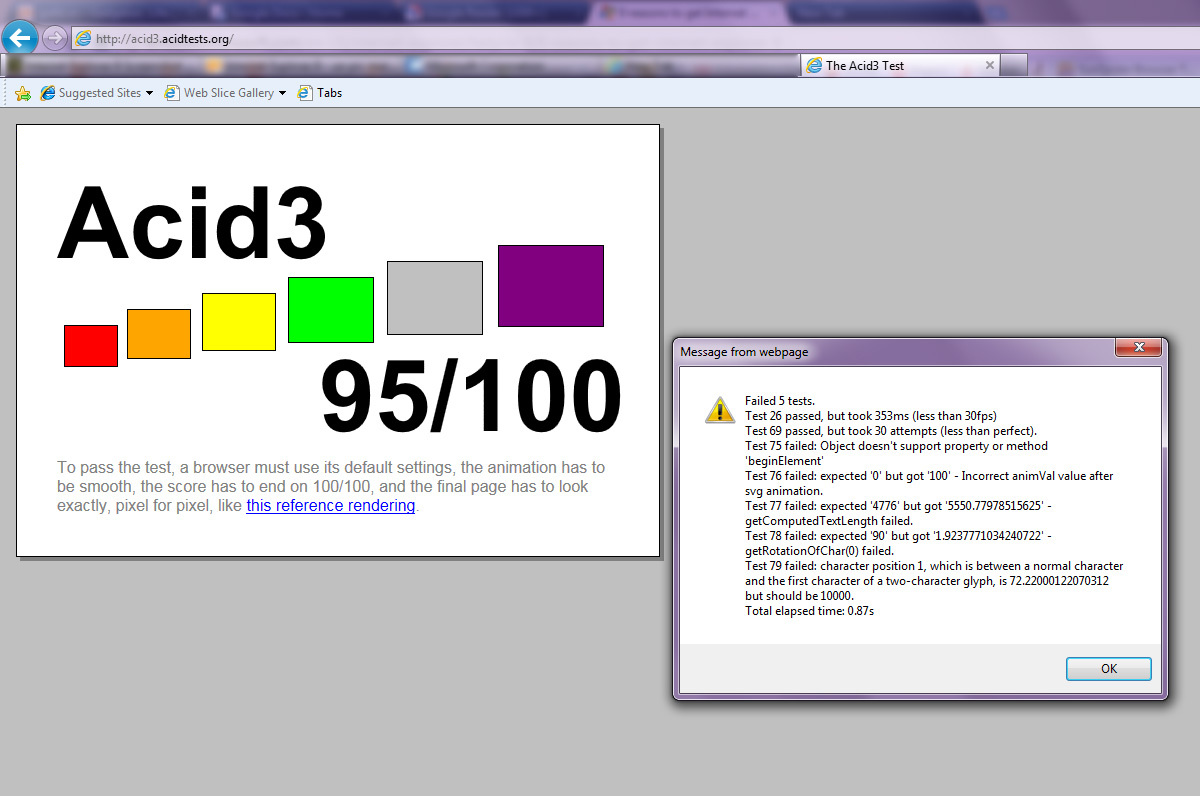
Task: Click the Suggested Sites icon
Action: [48, 93]
